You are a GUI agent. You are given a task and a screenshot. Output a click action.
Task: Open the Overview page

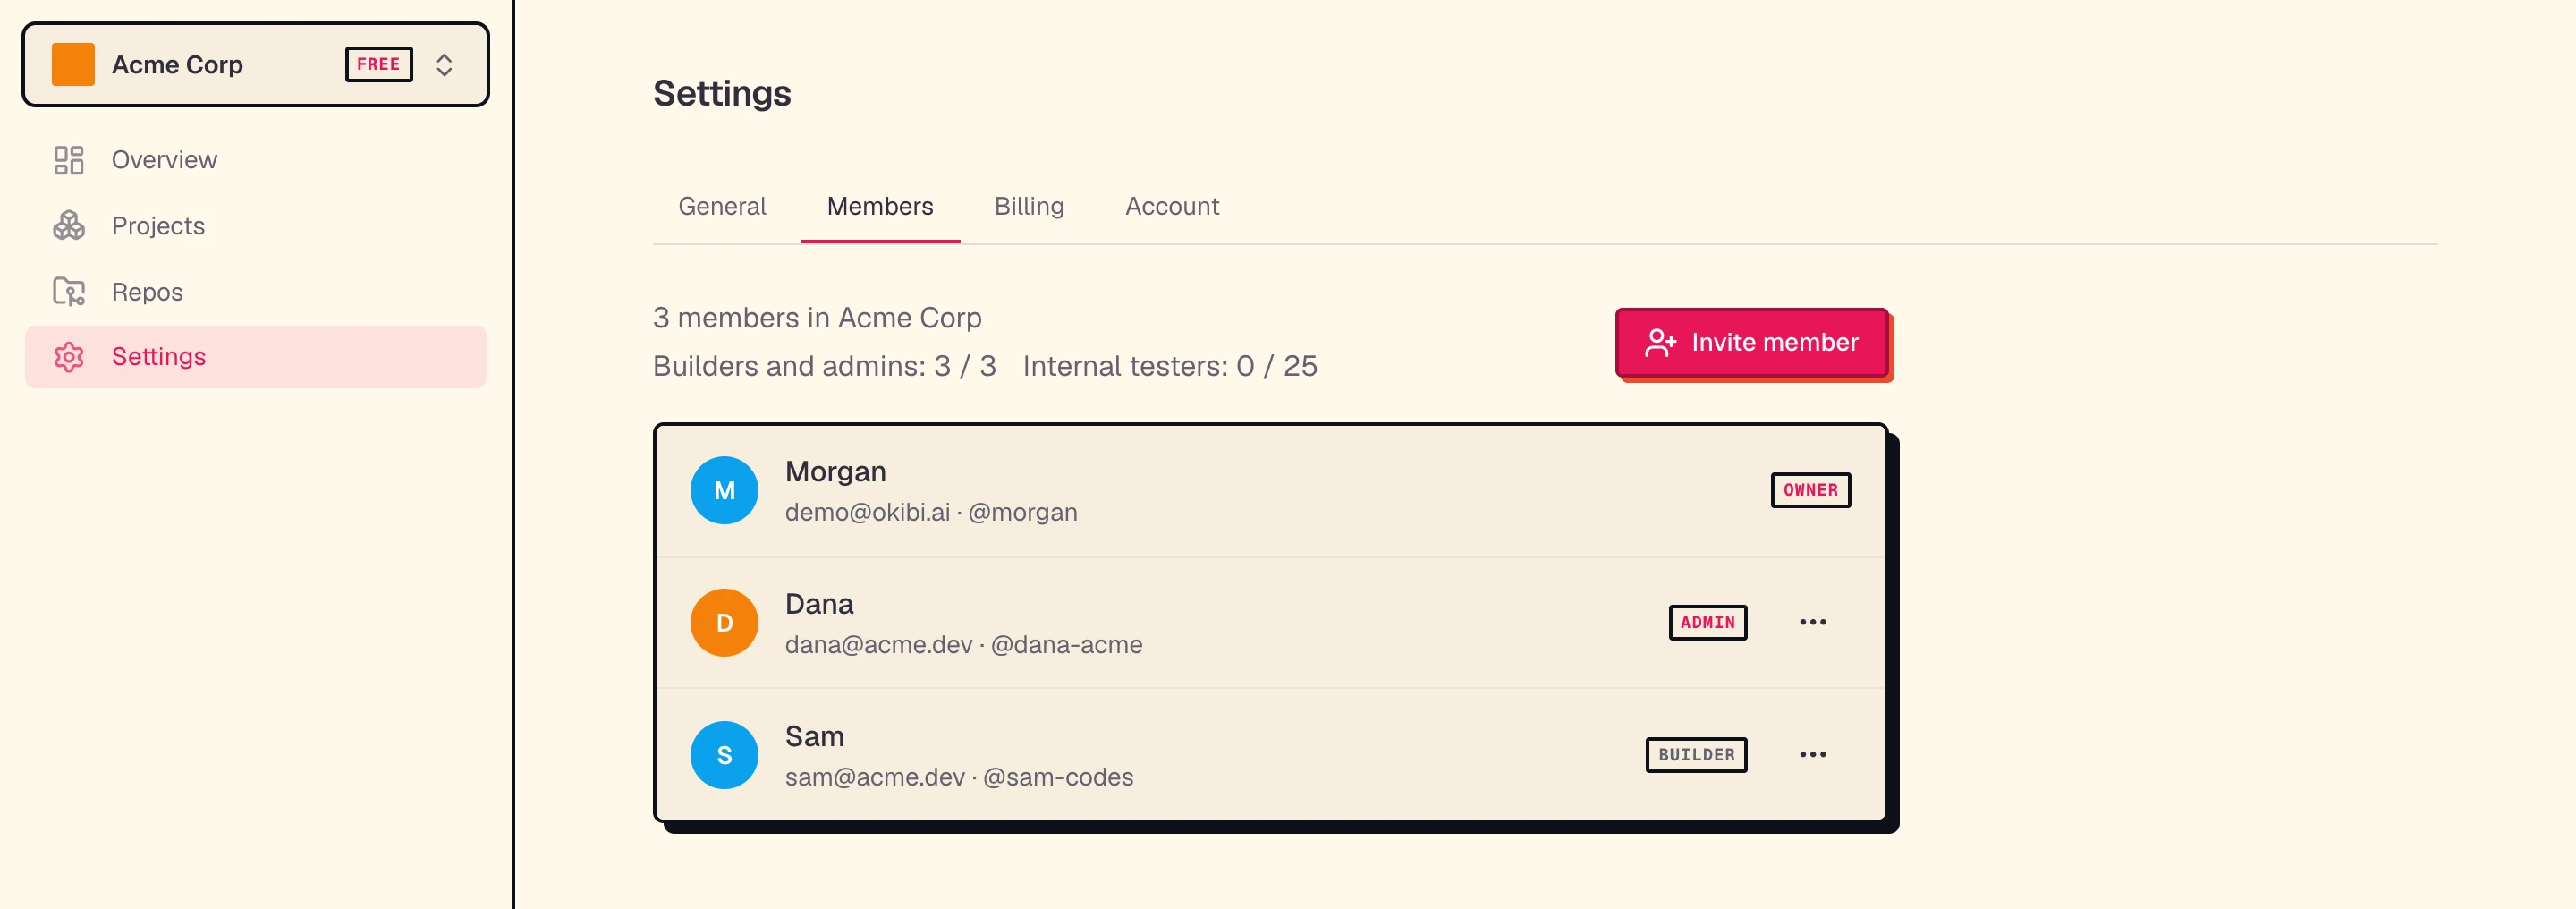[x=256, y=160]
